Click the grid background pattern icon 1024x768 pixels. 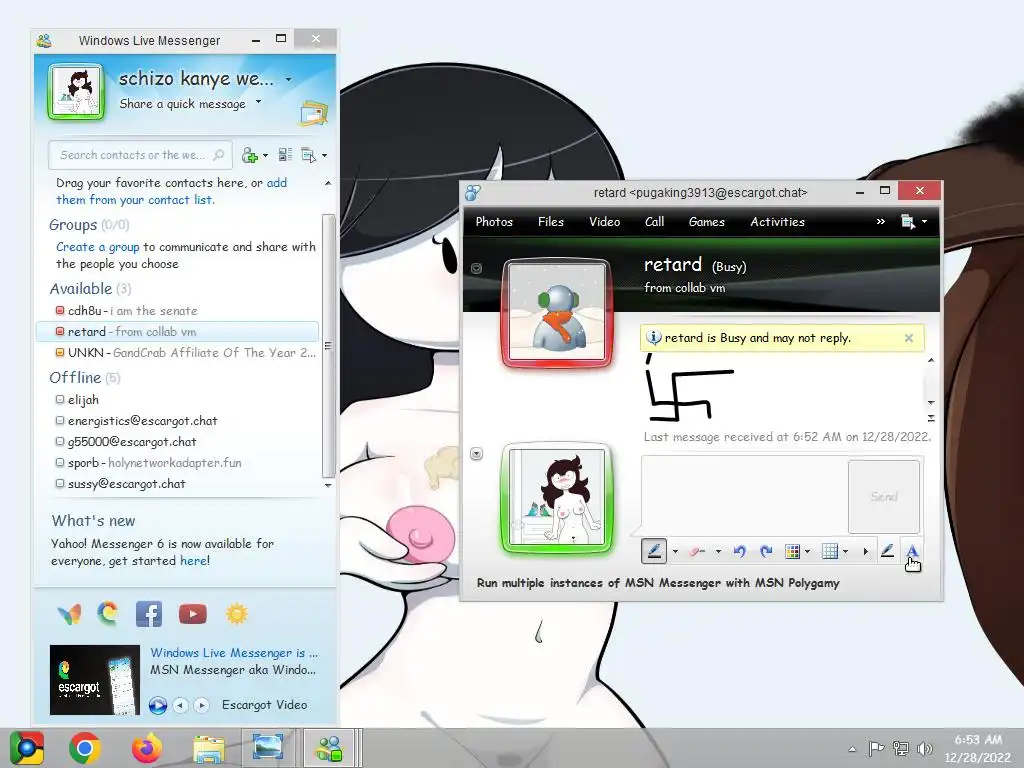point(829,552)
